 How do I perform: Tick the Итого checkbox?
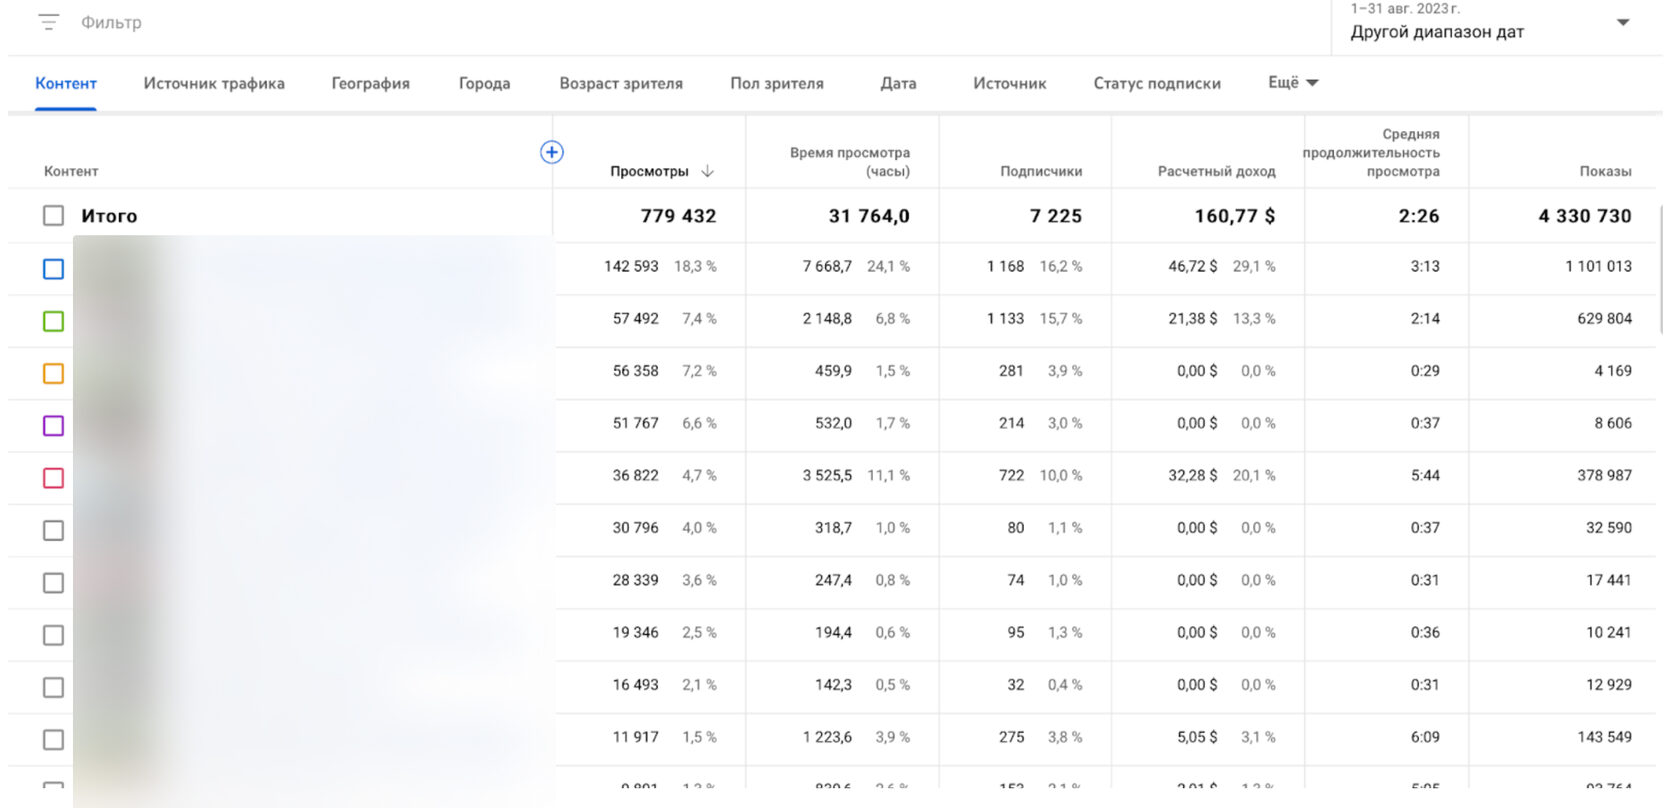pyautogui.click(x=54, y=216)
